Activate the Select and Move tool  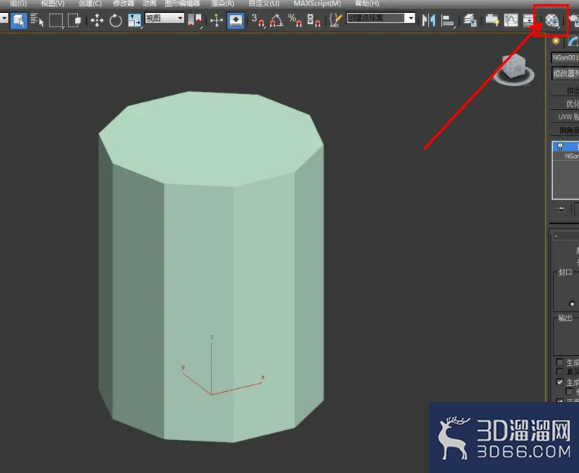tap(97, 20)
